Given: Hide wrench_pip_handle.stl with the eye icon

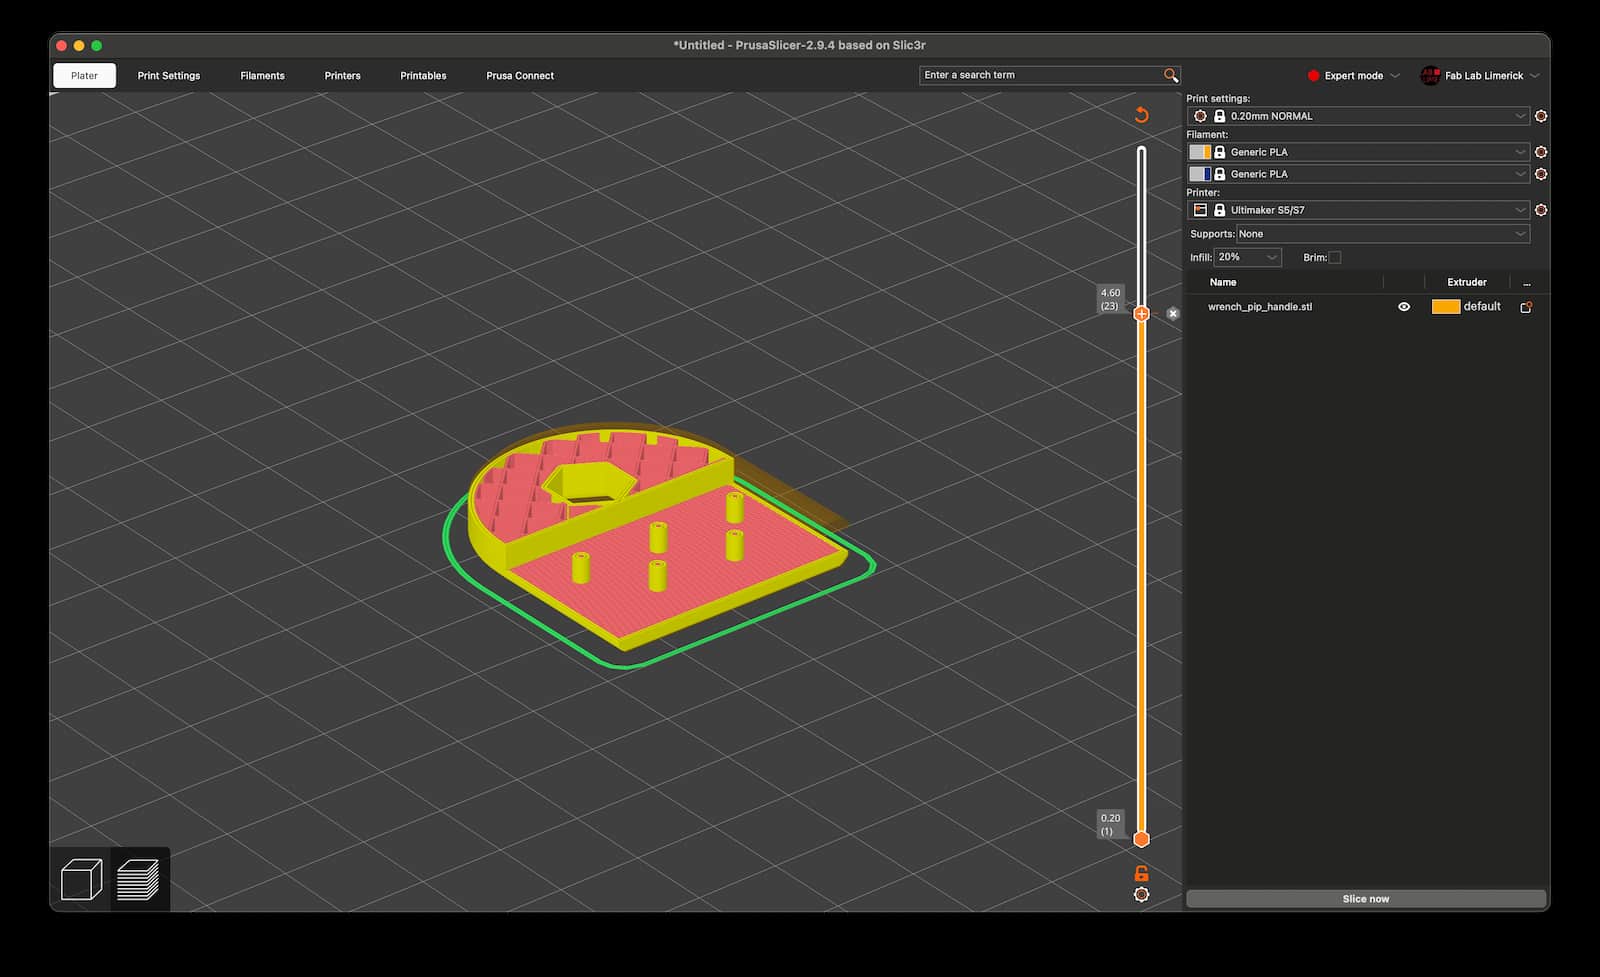Looking at the screenshot, I should [x=1404, y=307].
